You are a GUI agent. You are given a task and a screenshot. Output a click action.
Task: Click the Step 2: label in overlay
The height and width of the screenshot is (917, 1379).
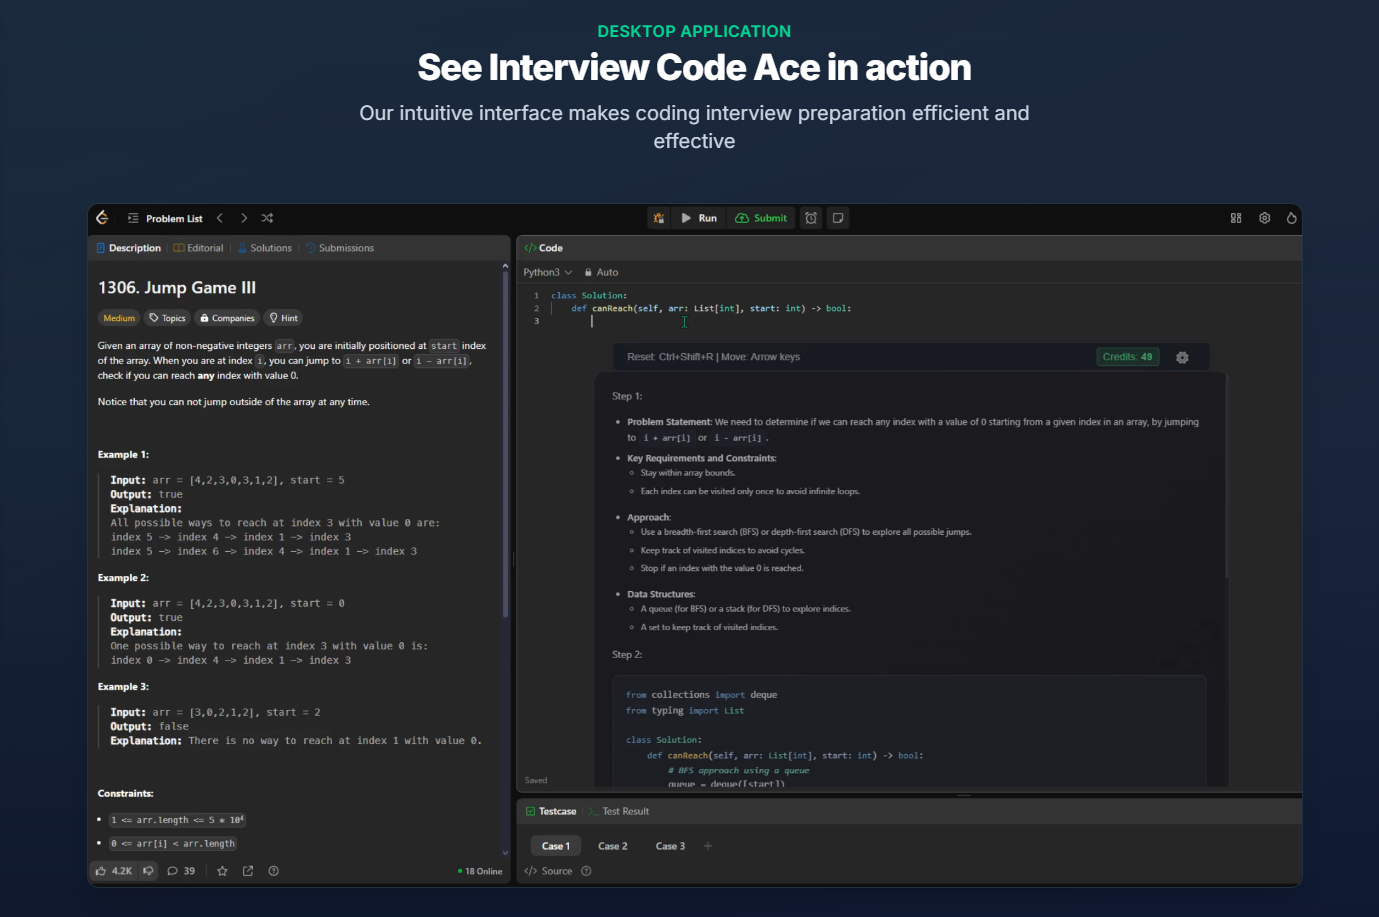click(x=627, y=655)
